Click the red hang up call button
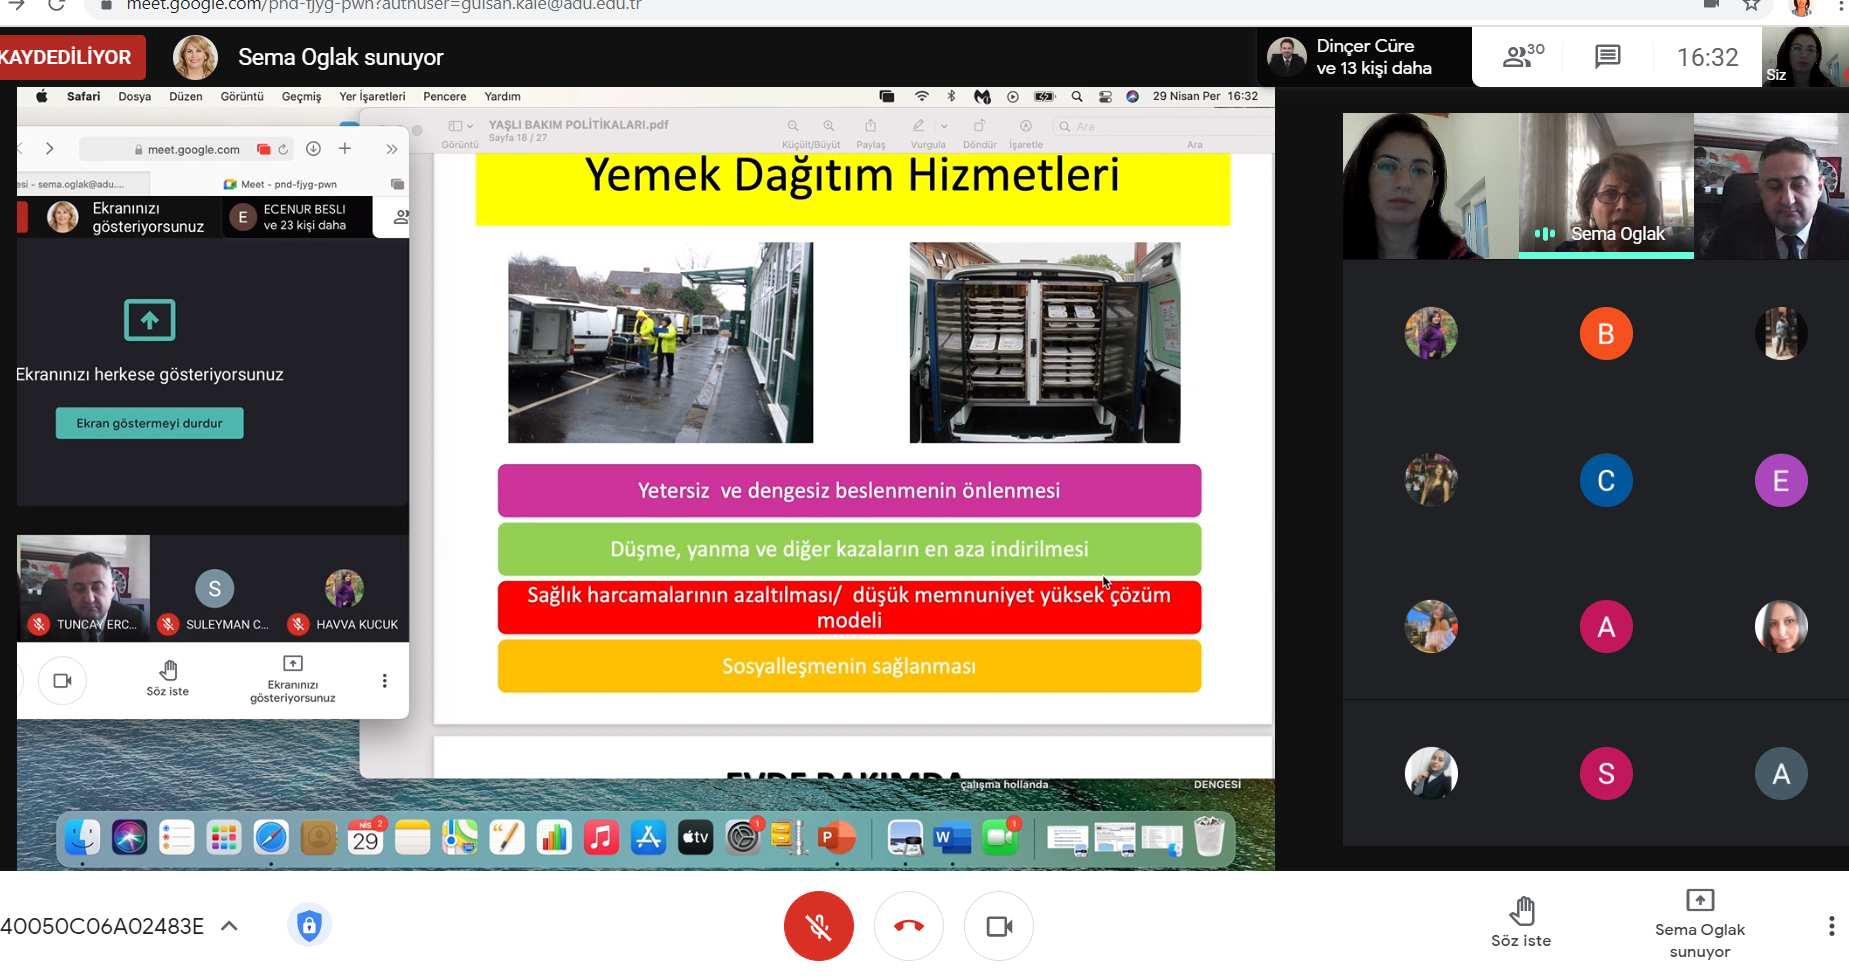This screenshot has width=1849, height=978. click(x=908, y=926)
